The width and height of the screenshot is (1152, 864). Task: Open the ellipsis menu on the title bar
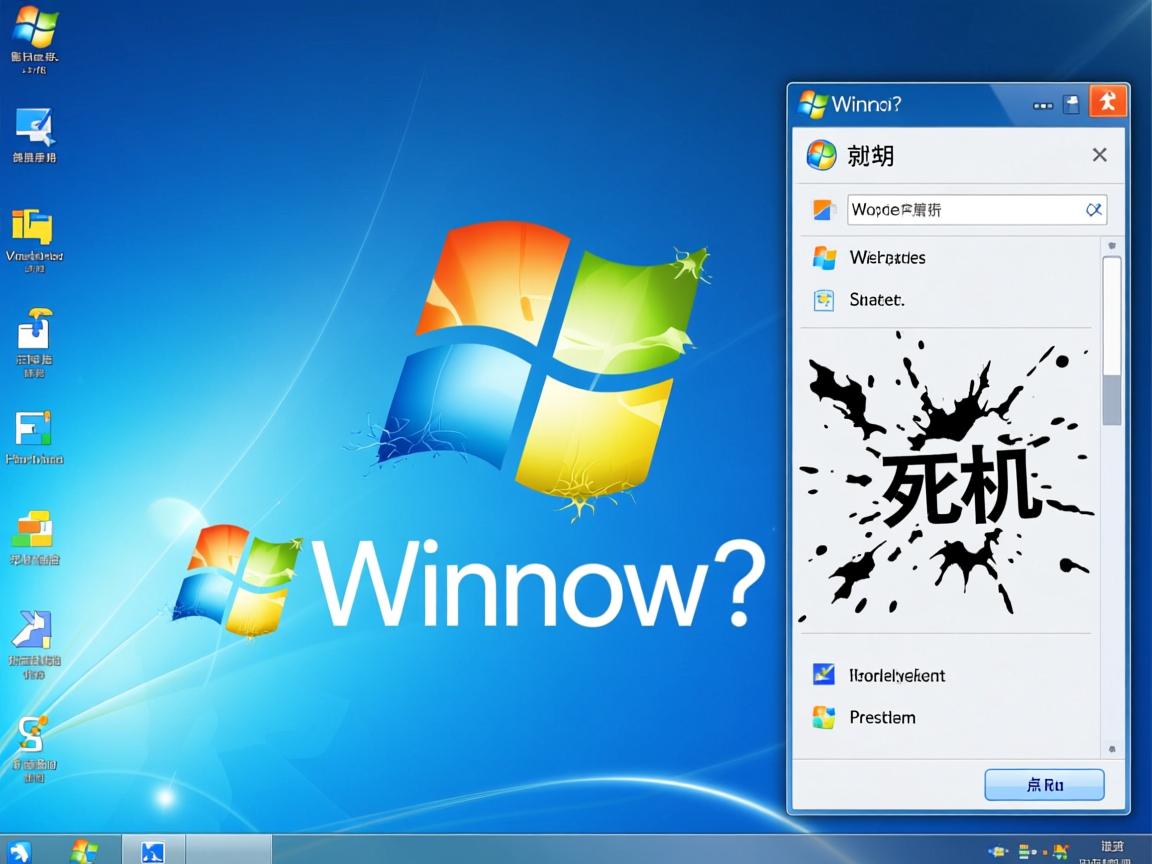[x=1042, y=105]
